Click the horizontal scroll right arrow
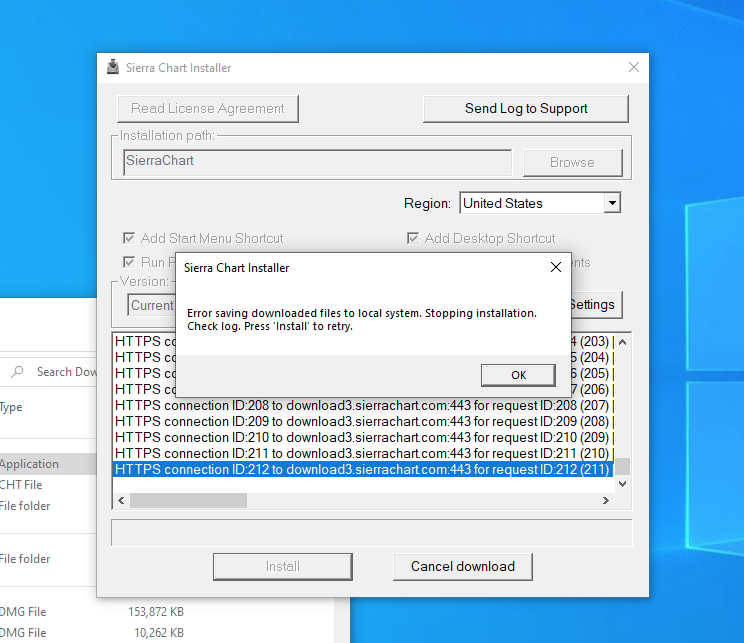744x643 pixels. (x=606, y=500)
